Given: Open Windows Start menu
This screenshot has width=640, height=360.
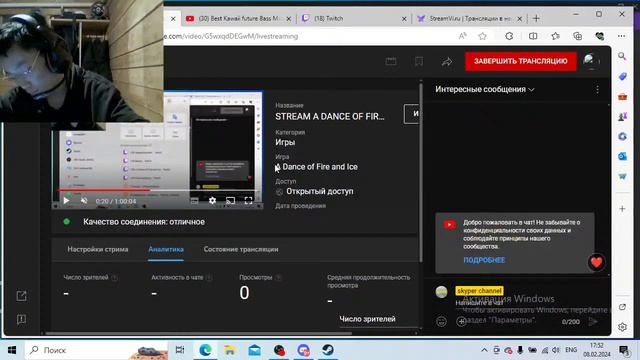Looking at the screenshot, I should pos(12,350).
